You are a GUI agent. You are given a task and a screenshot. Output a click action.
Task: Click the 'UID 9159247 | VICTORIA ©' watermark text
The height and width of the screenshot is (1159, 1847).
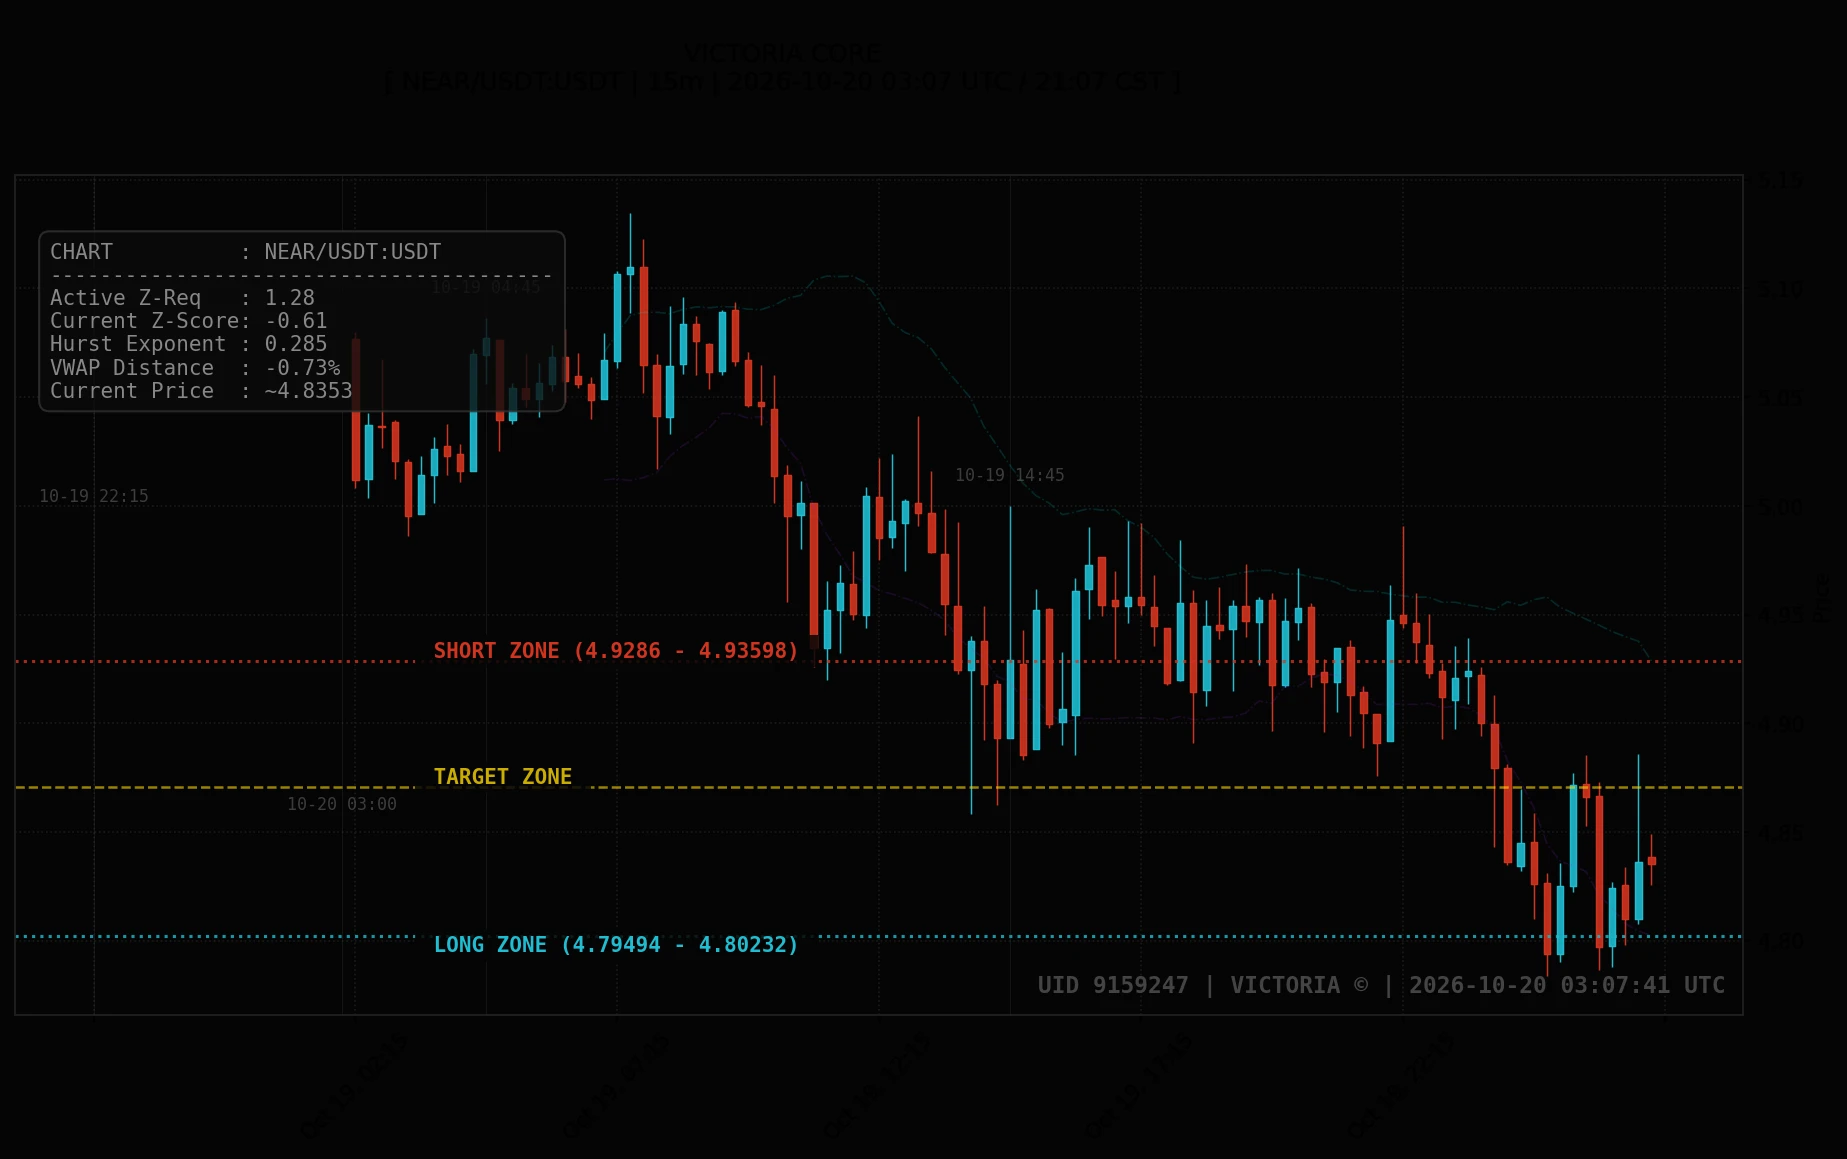pyautogui.click(x=1203, y=985)
